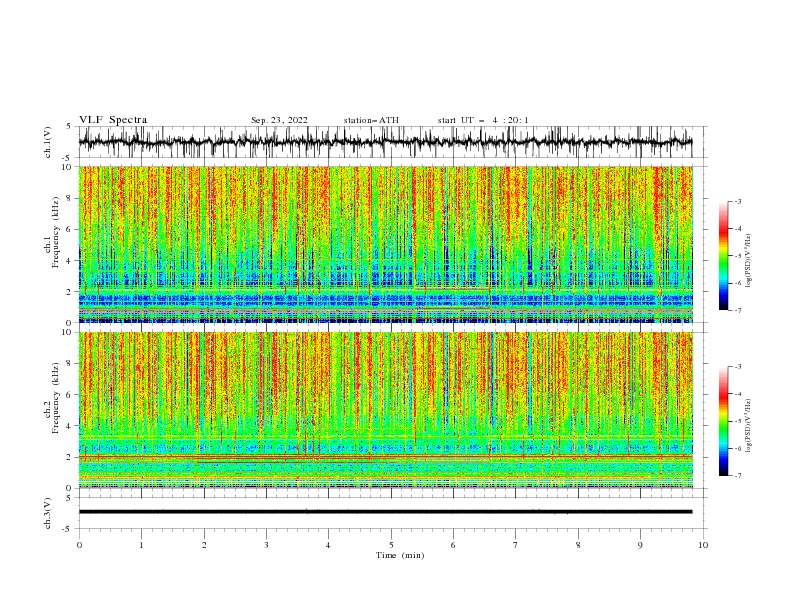
Task: Click time tick label '7' on x-axis
Action: [516, 545]
